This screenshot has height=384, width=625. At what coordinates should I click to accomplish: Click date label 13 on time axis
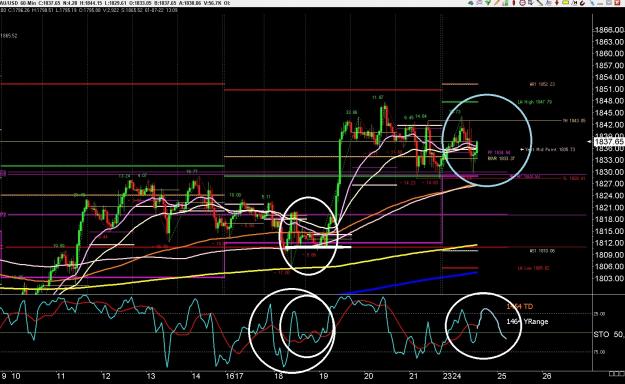[x=151, y=376]
